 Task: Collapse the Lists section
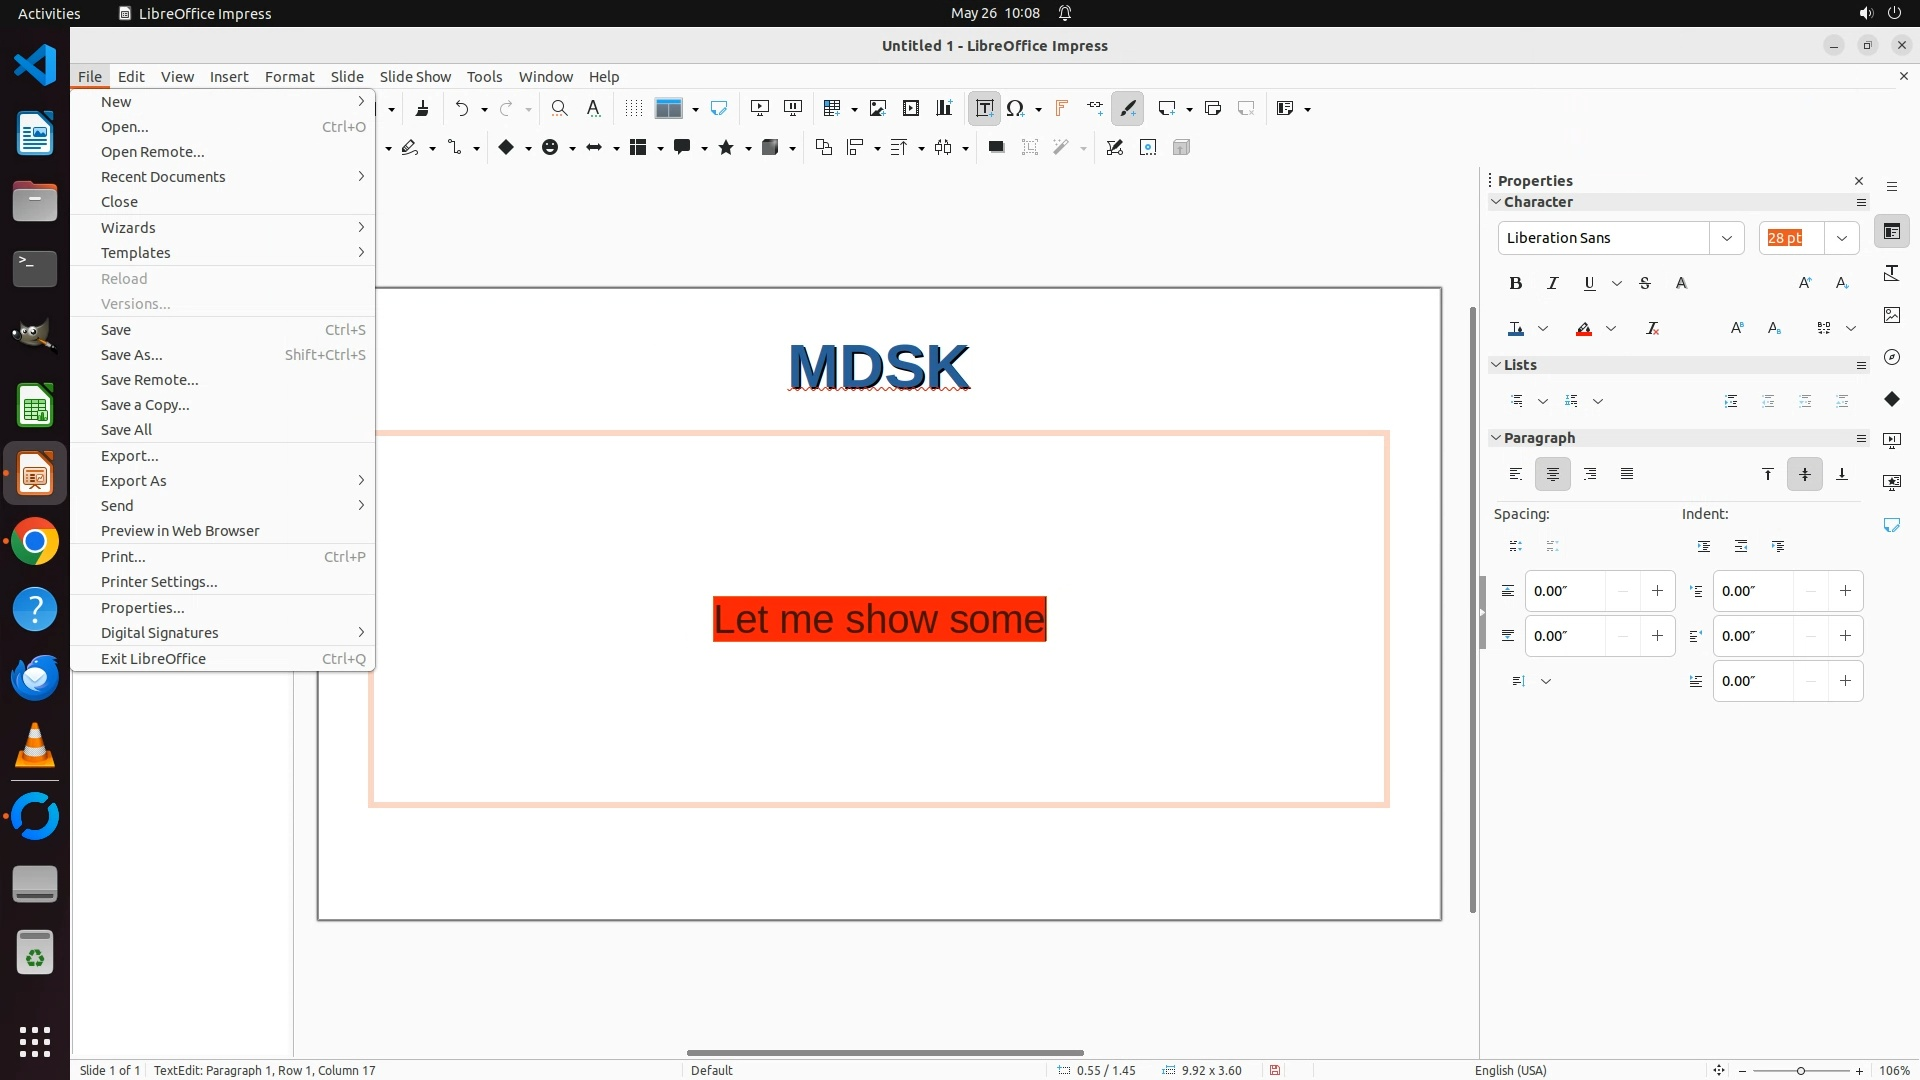click(x=1496, y=365)
